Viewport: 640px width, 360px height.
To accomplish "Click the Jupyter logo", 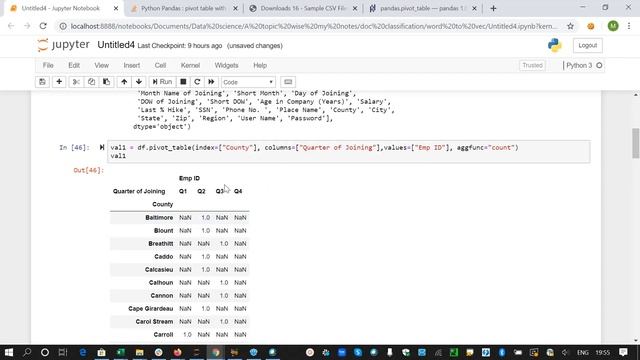I will (63, 45).
